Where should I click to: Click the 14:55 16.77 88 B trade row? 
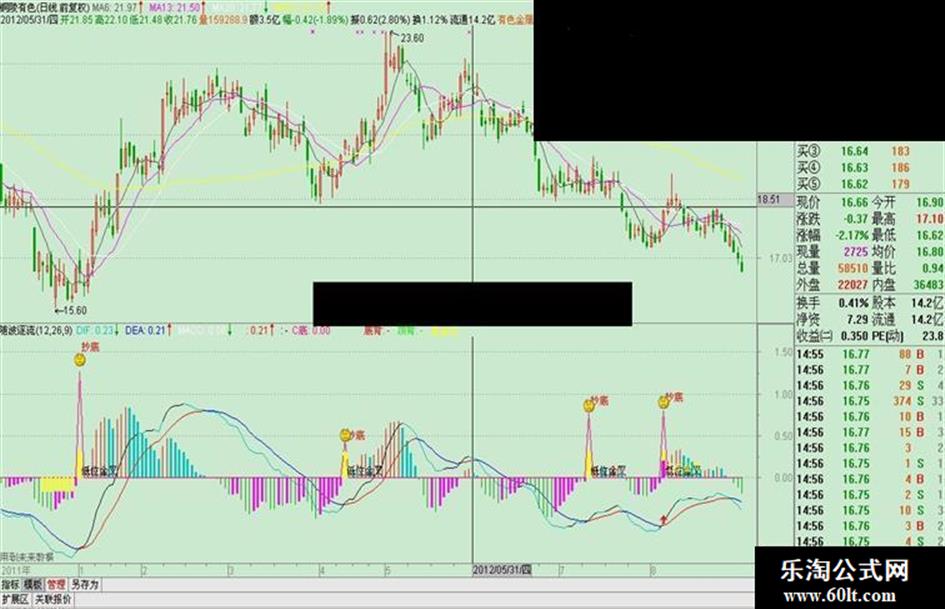[x=870, y=354]
